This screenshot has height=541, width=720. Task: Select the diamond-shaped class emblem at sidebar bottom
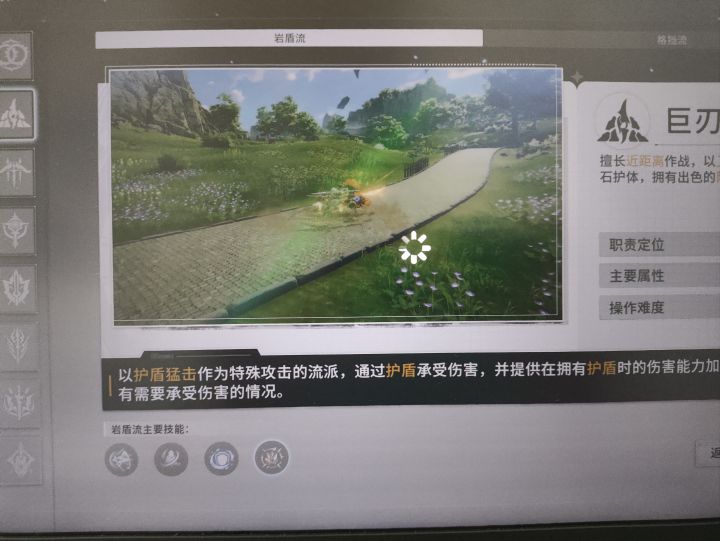21,460
